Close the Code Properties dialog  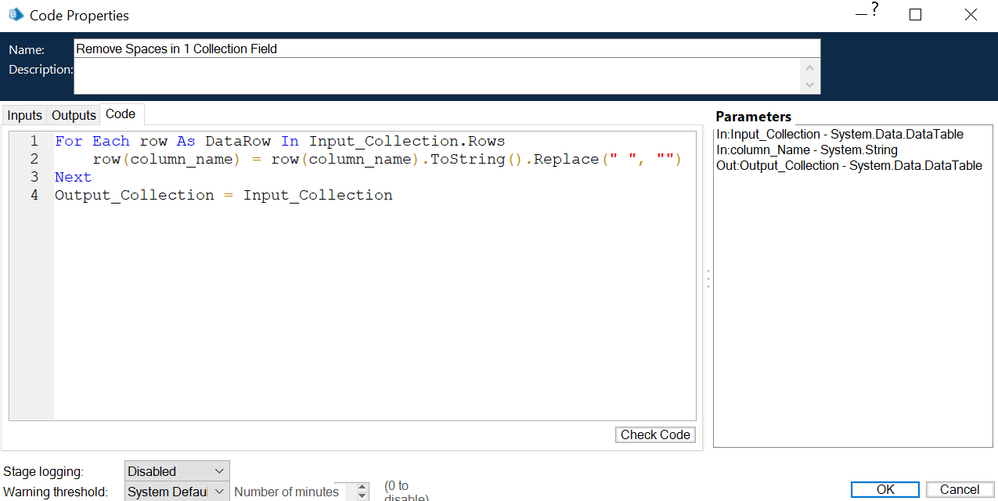(x=970, y=15)
